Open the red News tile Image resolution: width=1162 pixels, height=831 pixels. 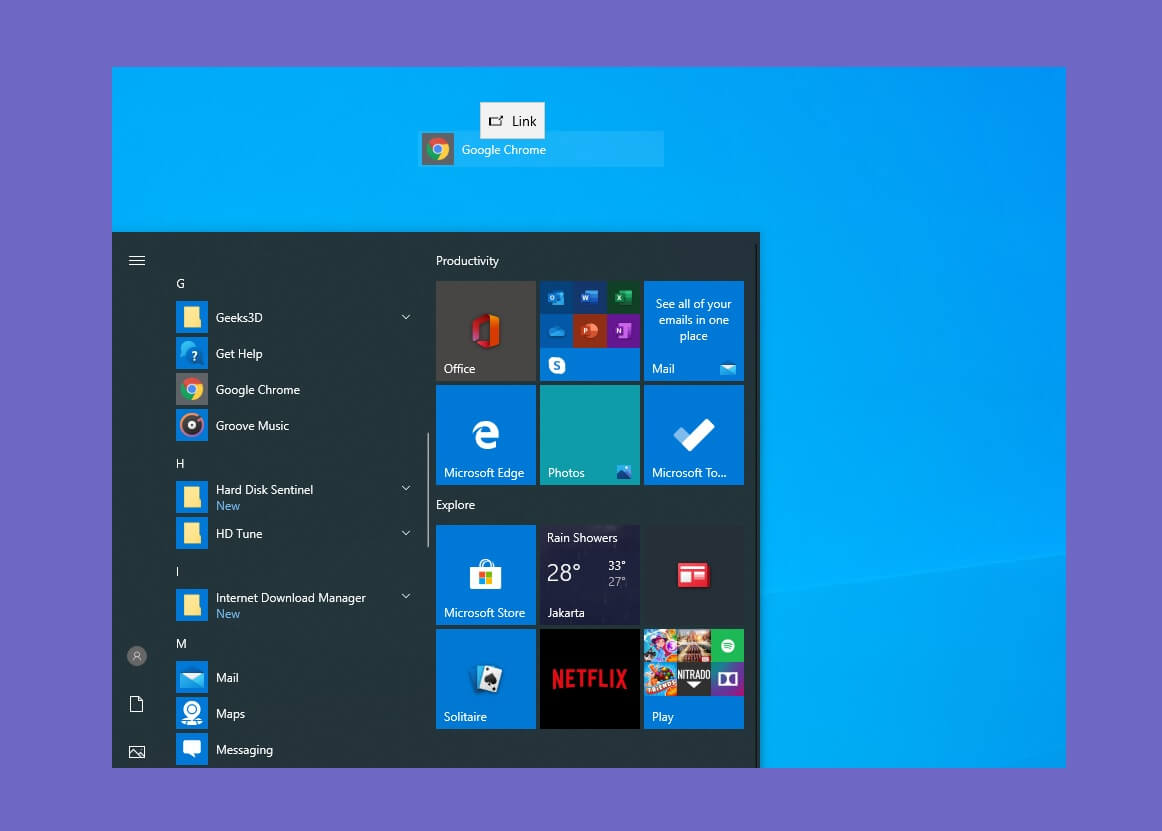coord(694,575)
